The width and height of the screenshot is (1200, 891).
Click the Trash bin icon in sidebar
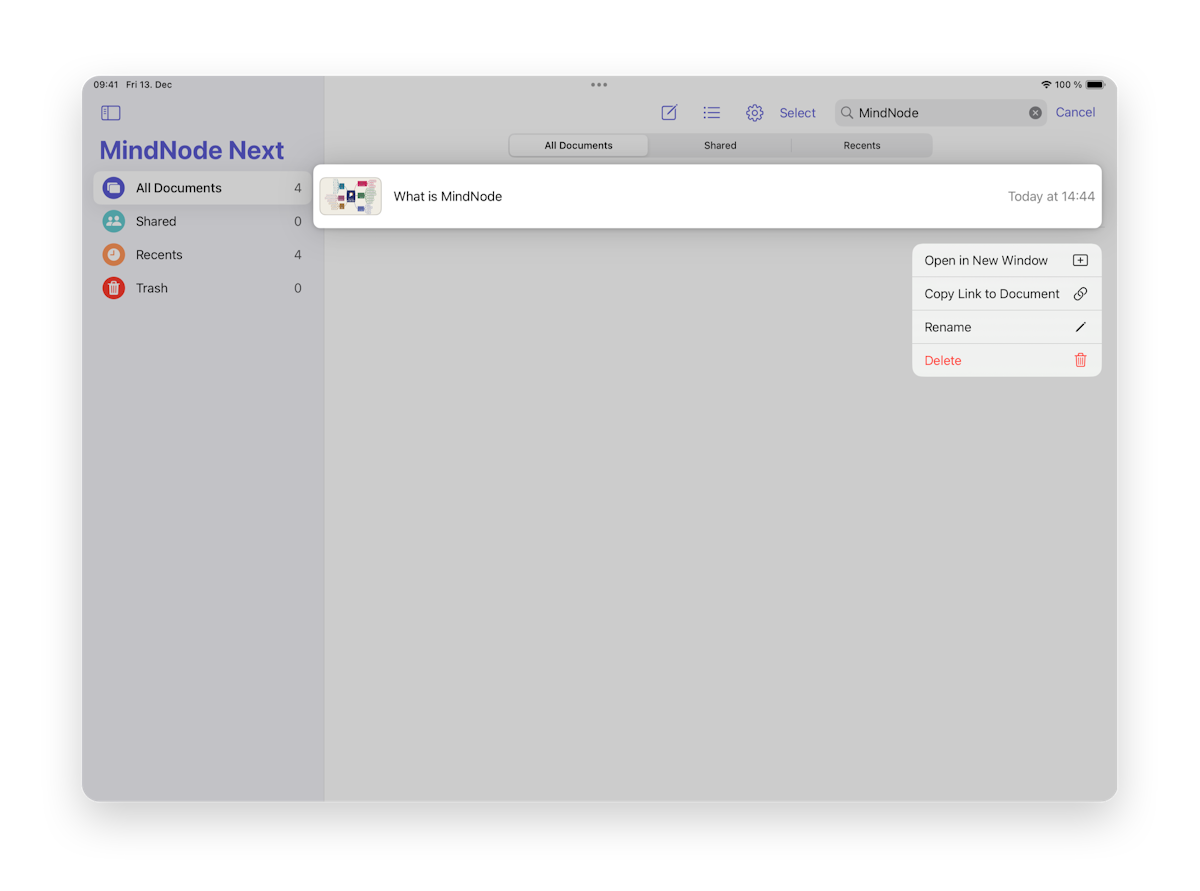[x=114, y=288]
